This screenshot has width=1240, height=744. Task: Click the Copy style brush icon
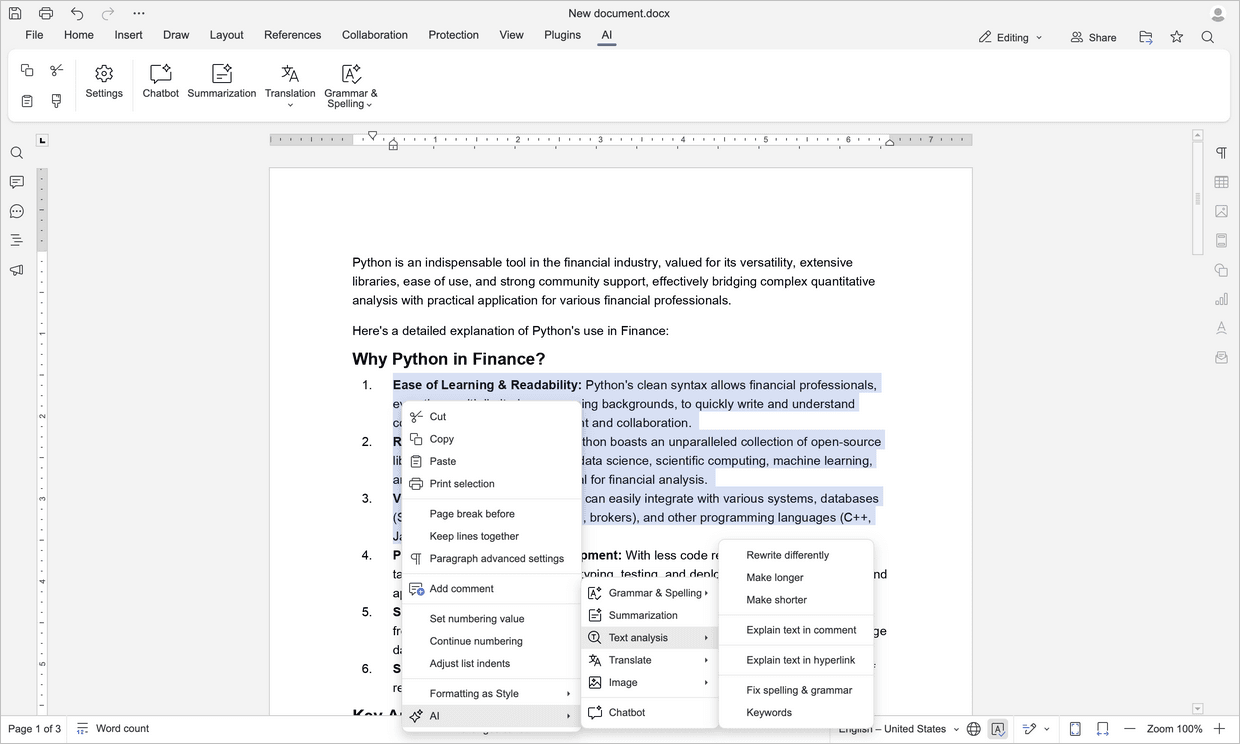click(57, 101)
